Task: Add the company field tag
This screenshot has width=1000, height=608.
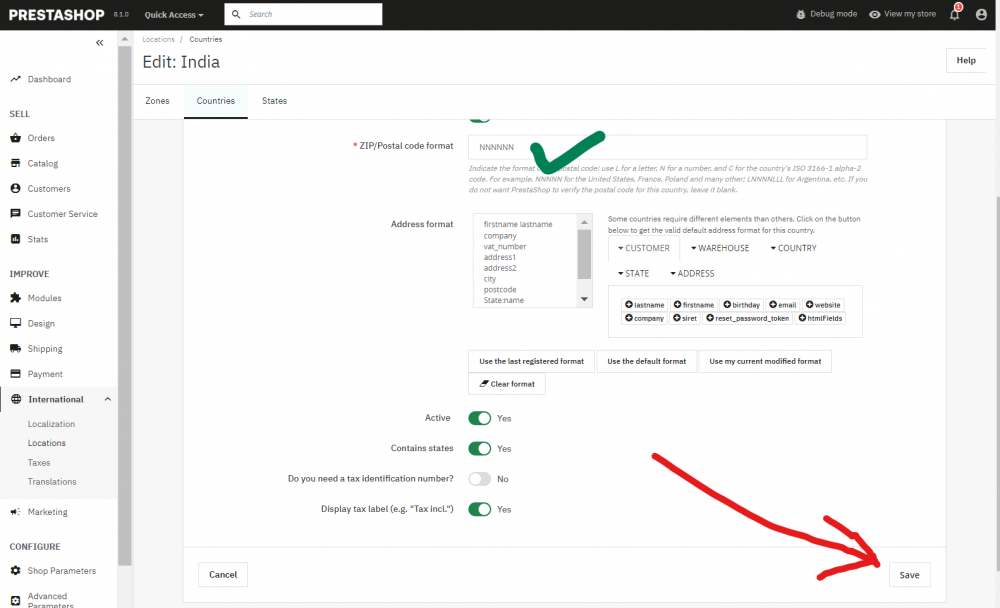Action: [x=644, y=318]
